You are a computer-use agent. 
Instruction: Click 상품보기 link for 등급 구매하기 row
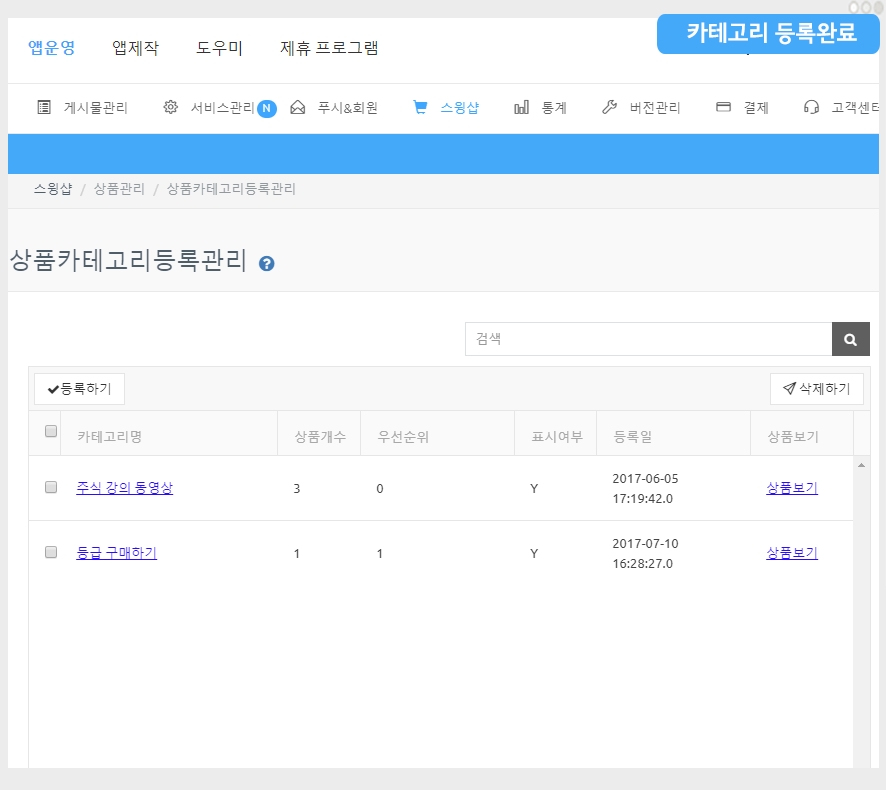click(792, 553)
